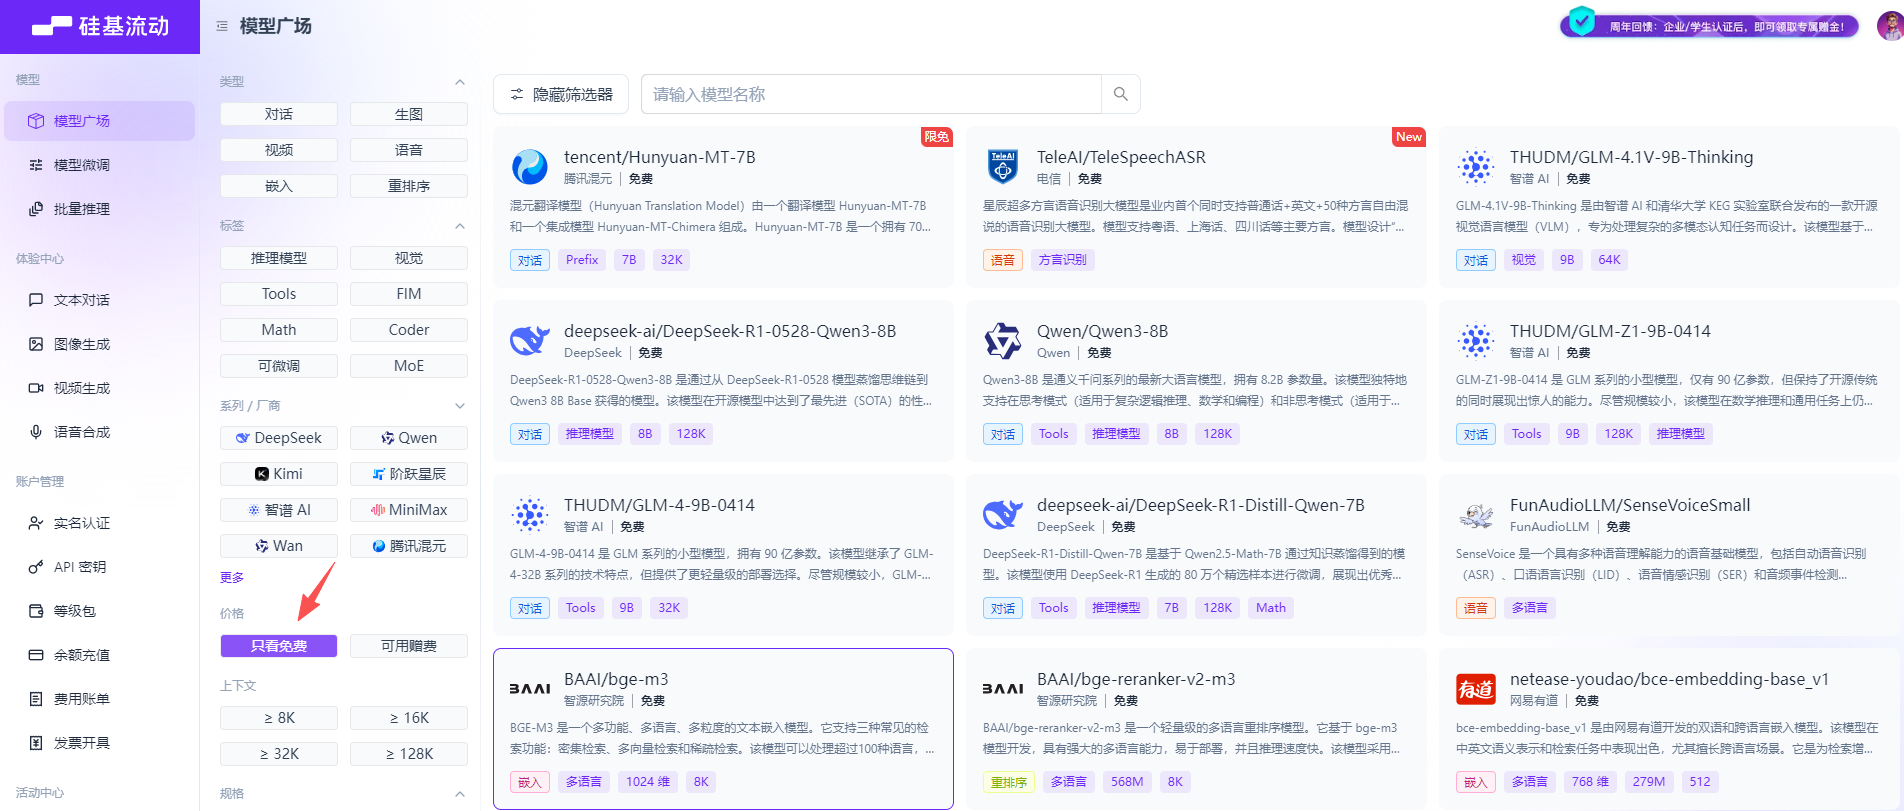Open 模型广场 in the sidebar

(x=99, y=121)
